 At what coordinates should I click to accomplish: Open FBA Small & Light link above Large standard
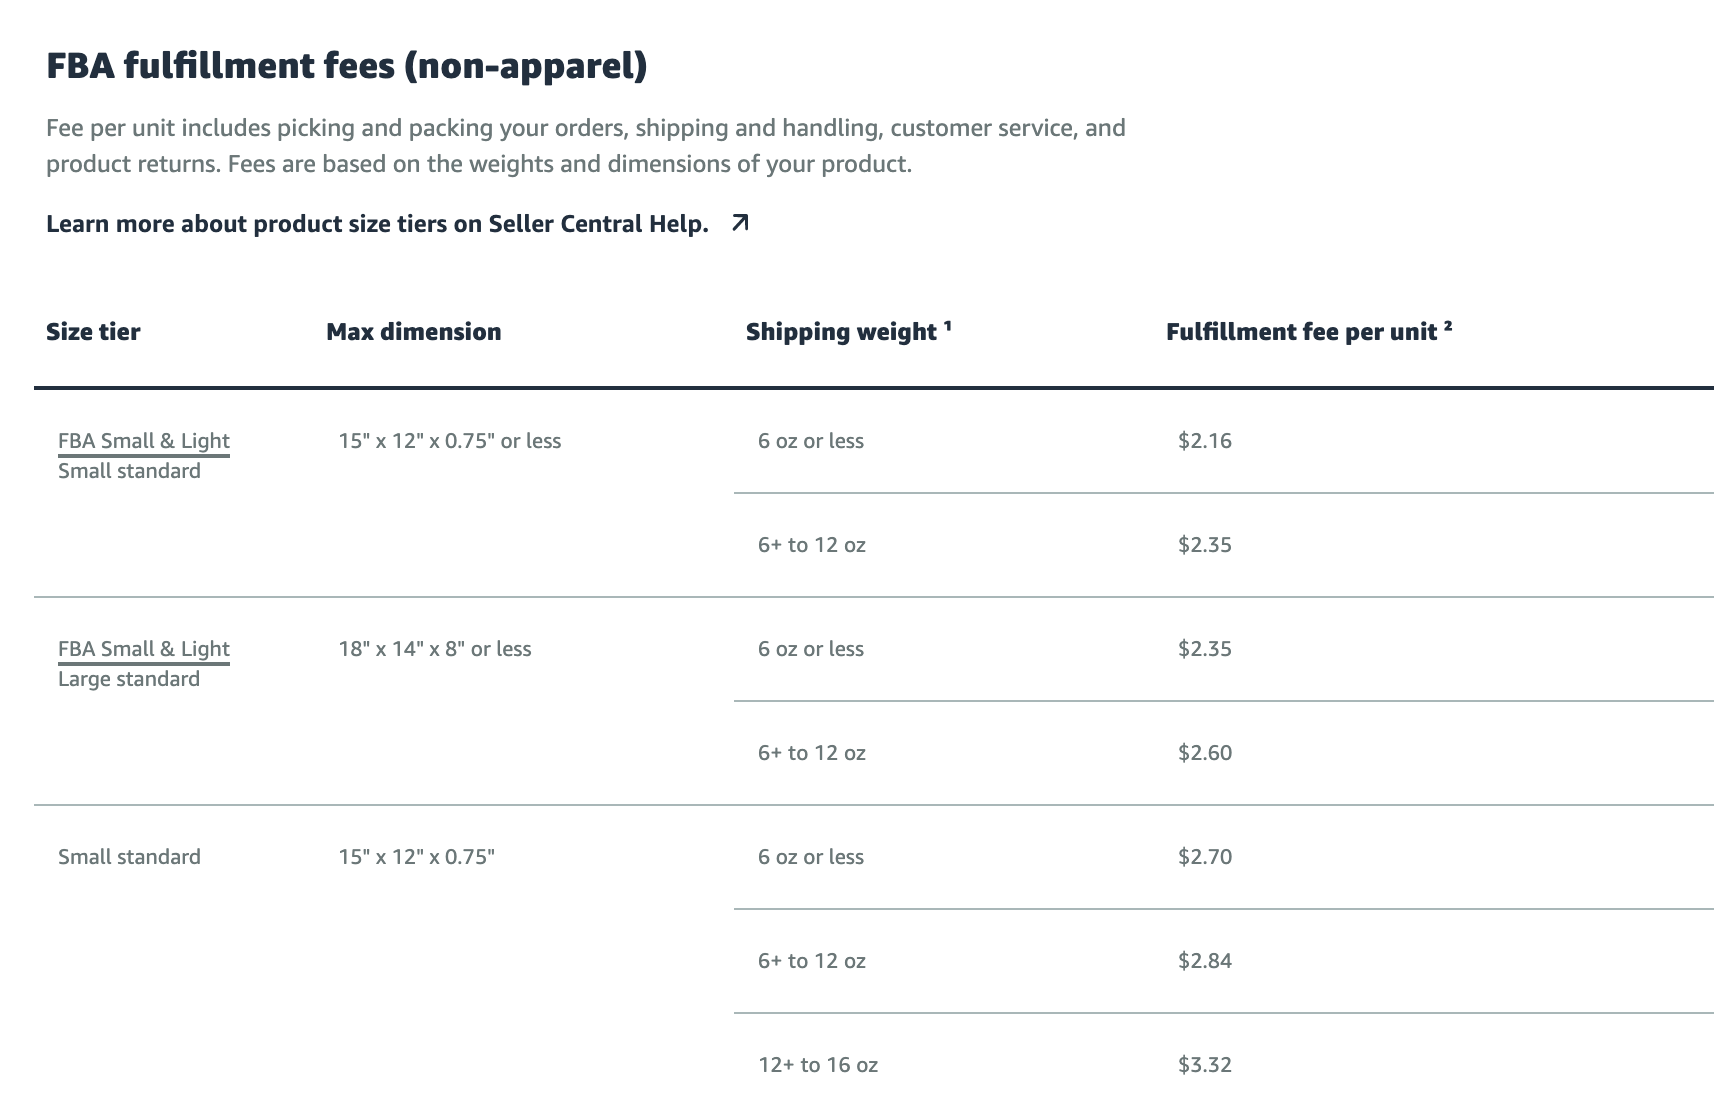pos(144,649)
